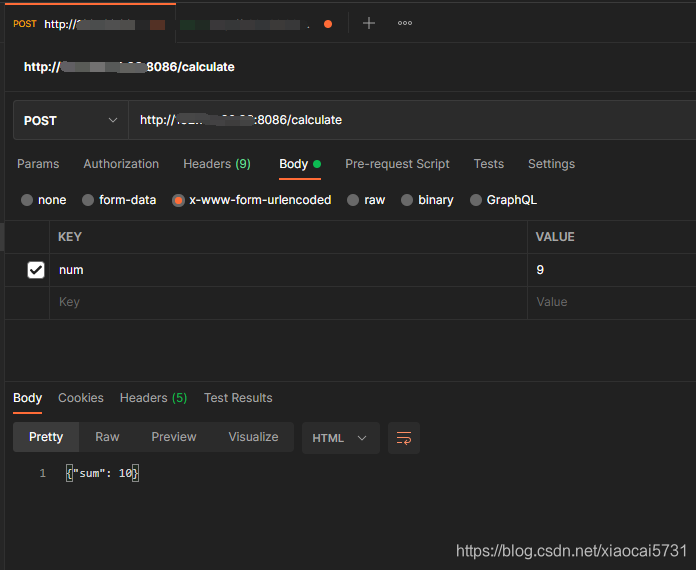
Task: Open the response Cookies tab
Action: (81, 398)
